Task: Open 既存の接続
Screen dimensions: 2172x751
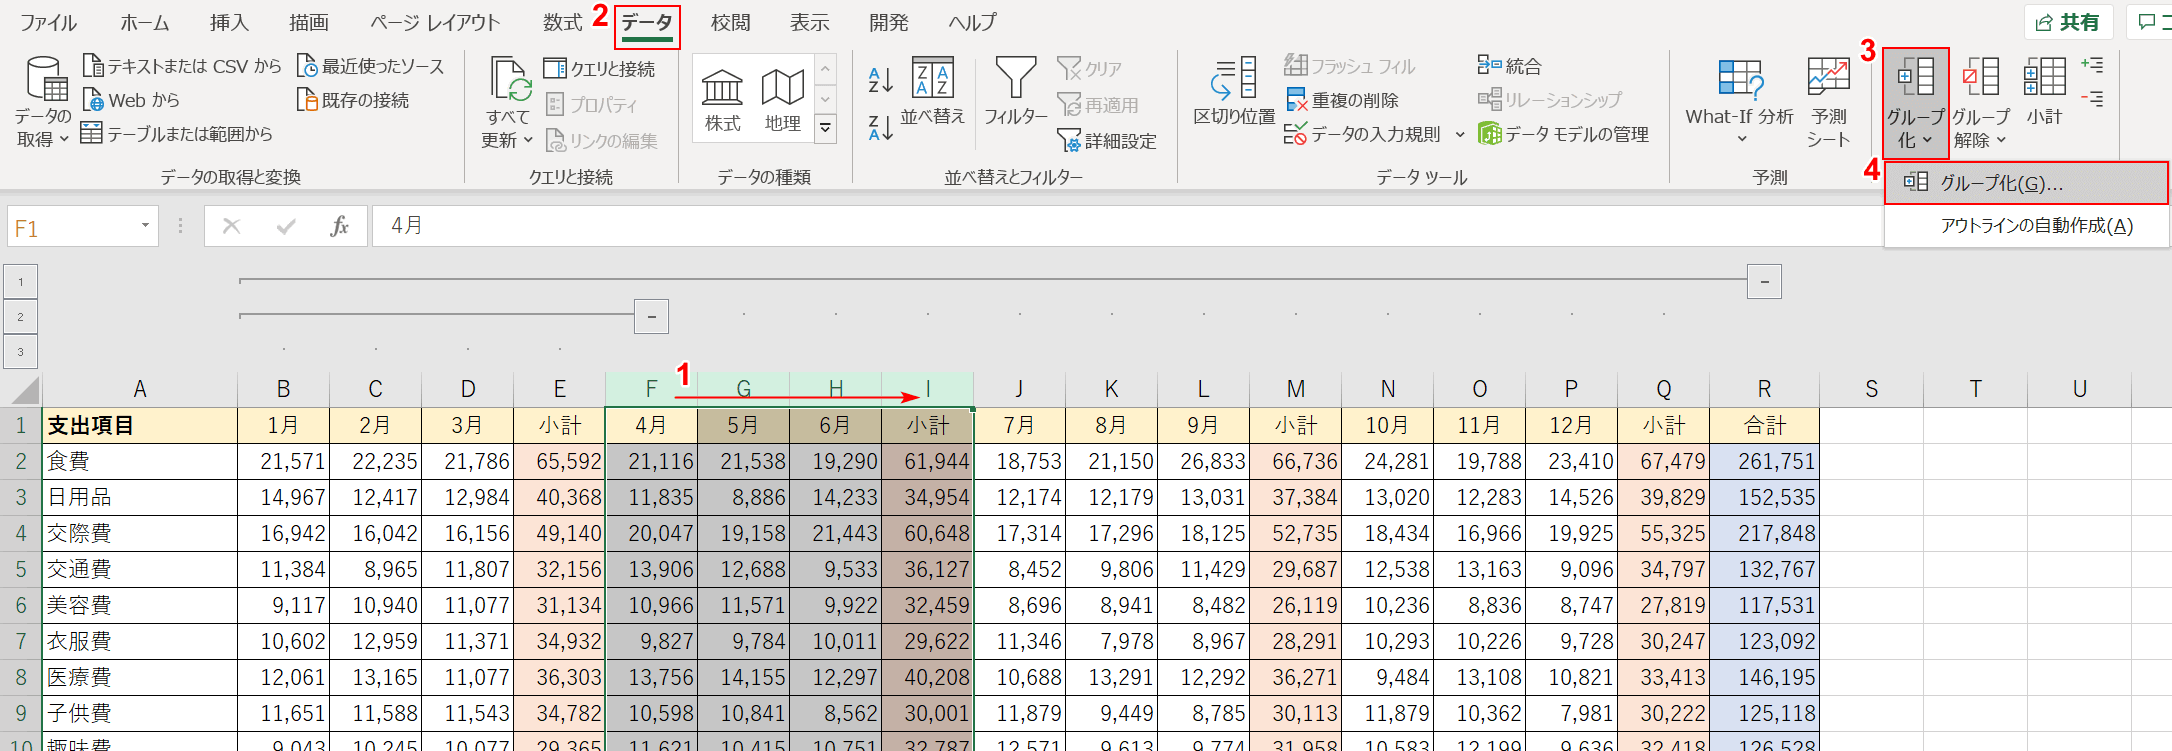Action: (353, 100)
